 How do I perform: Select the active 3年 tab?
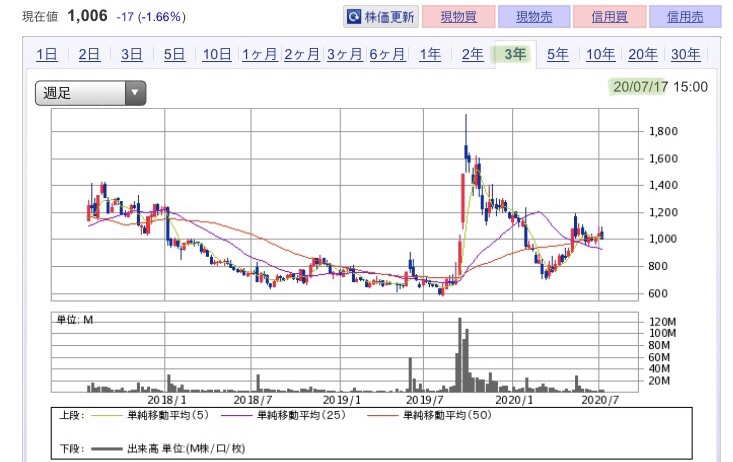pos(515,54)
